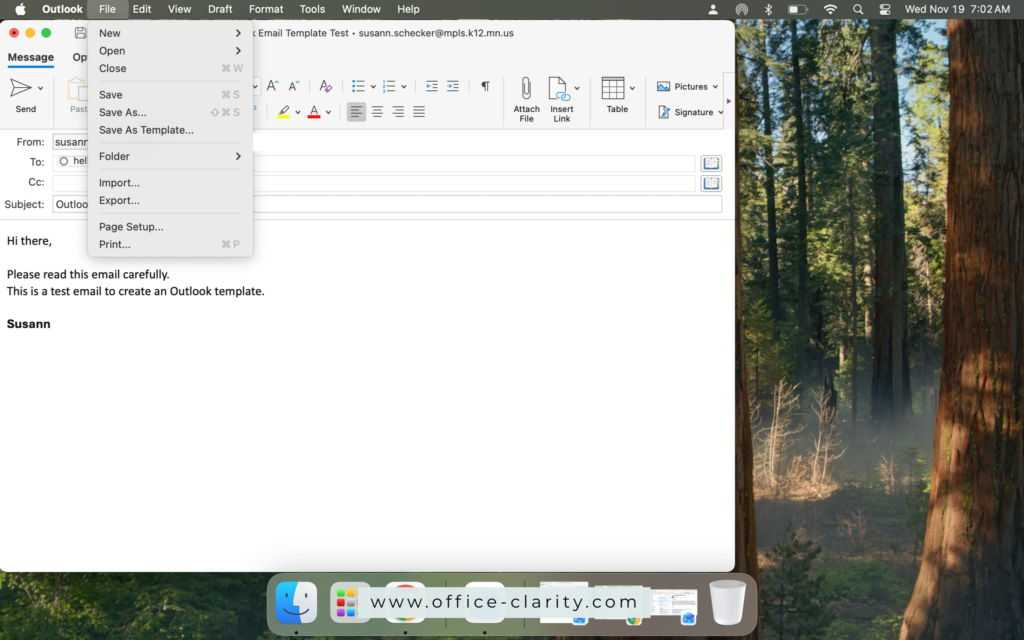Open the Window menu
This screenshot has height=640, width=1024.
[361, 9]
